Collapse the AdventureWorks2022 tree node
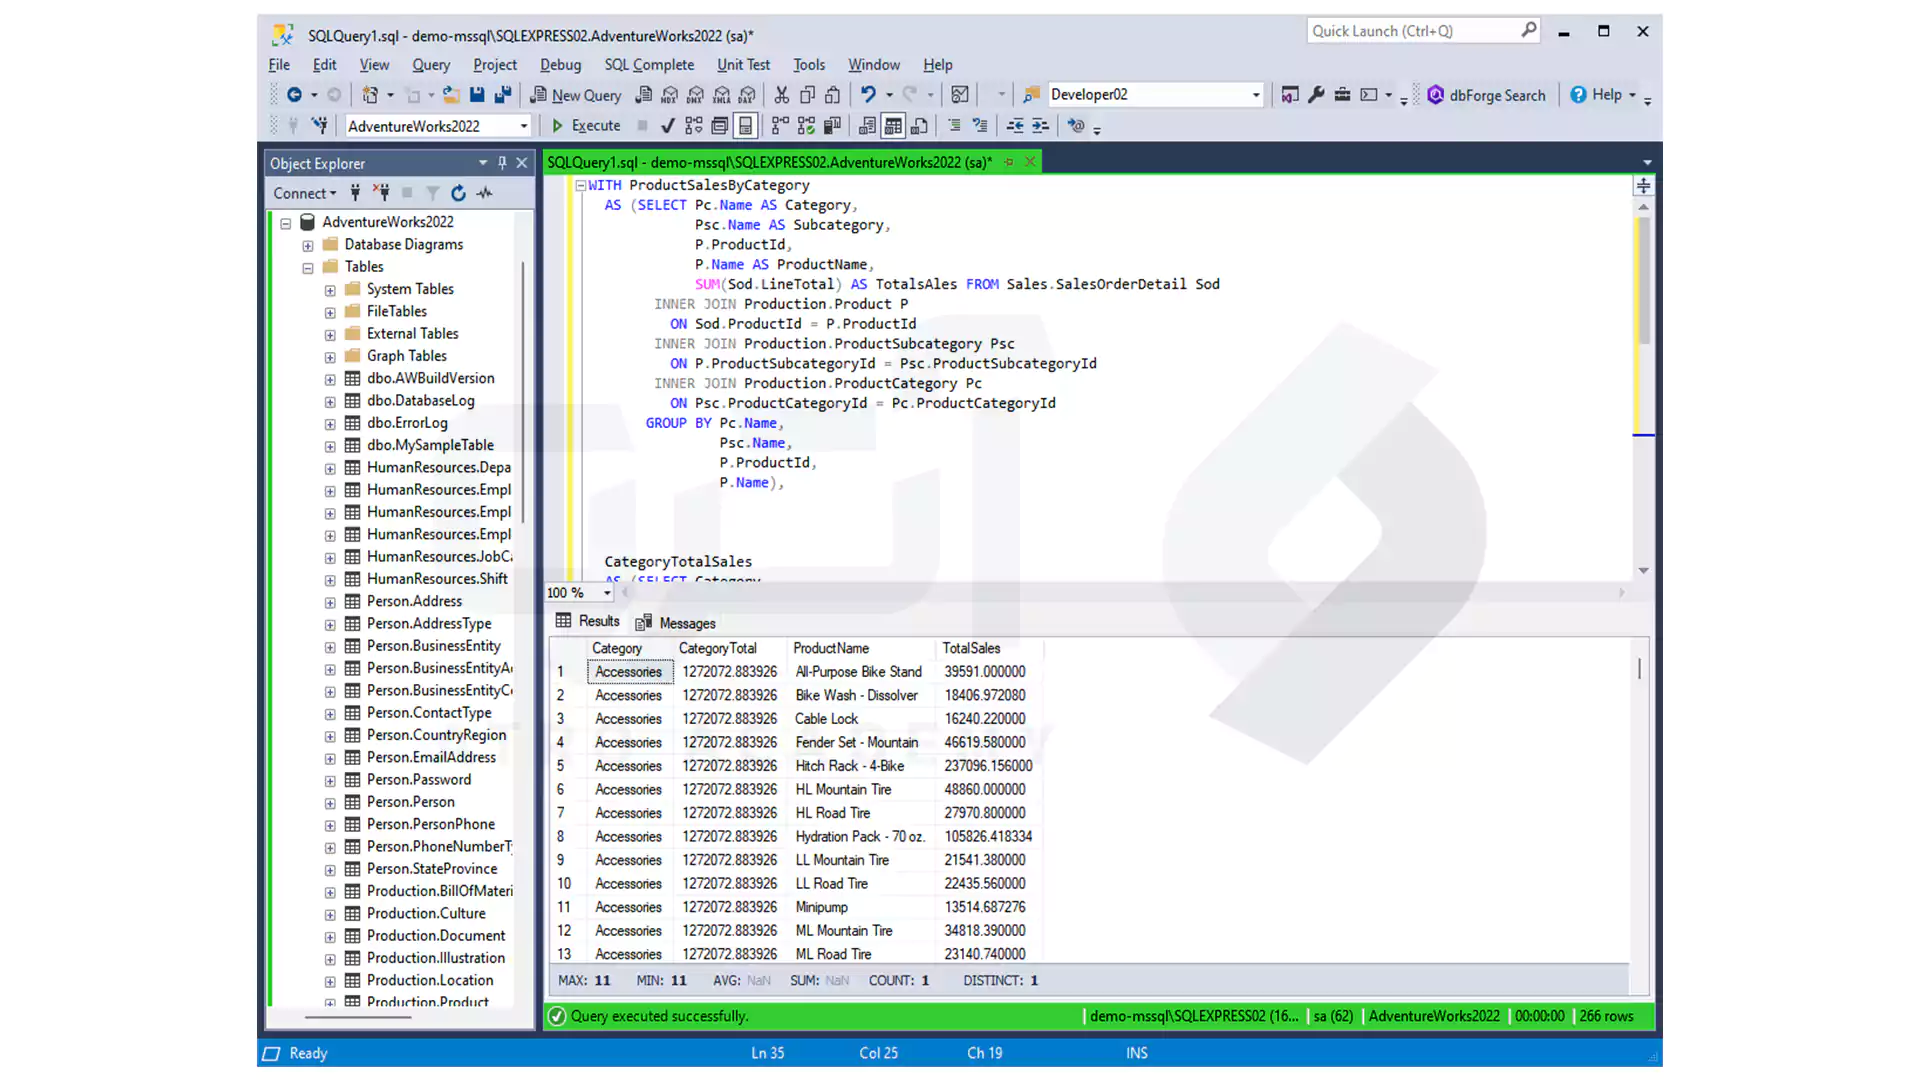Screen dimensions: 1920x1080 pos(286,223)
